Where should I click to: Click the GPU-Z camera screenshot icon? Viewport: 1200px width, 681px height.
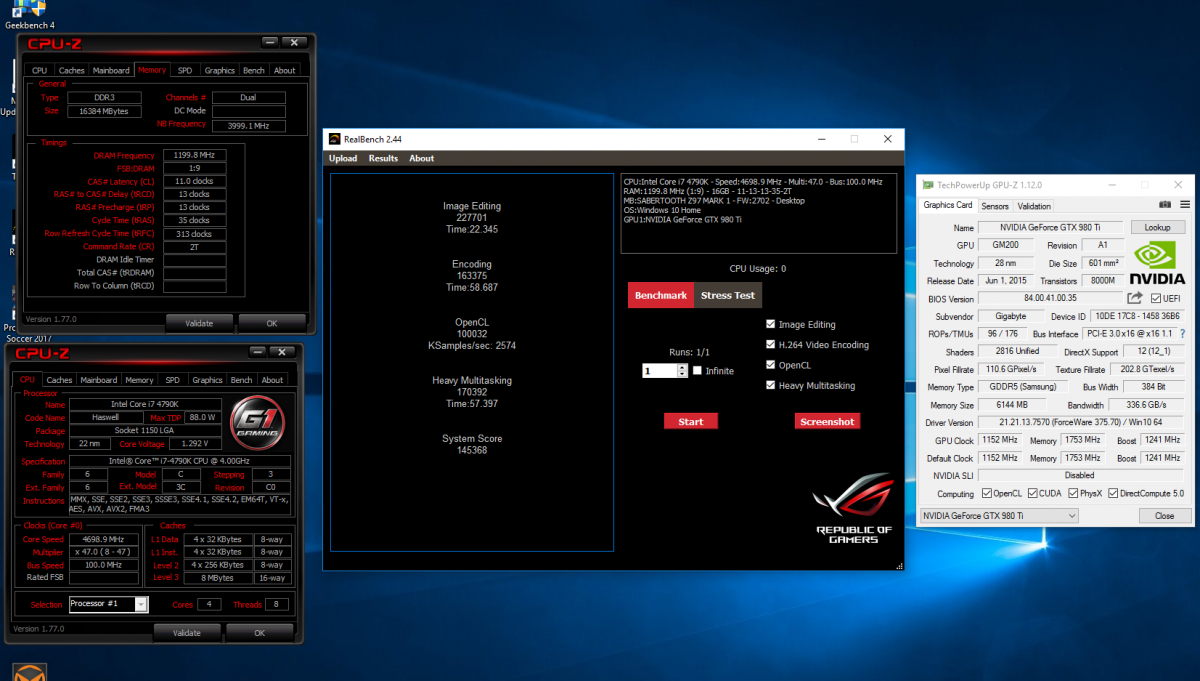click(1165, 205)
